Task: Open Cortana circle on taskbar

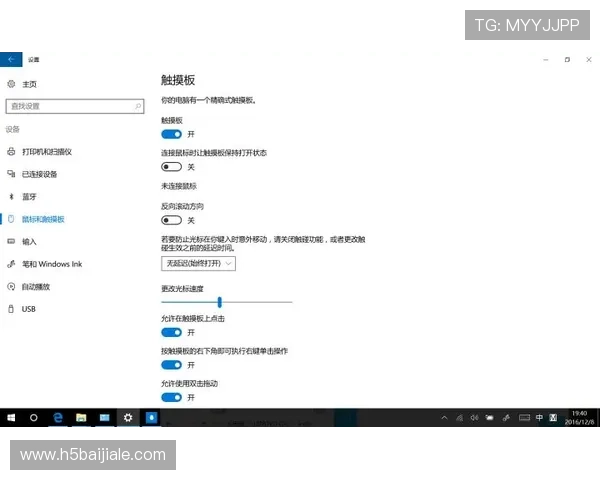Action: (34, 418)
